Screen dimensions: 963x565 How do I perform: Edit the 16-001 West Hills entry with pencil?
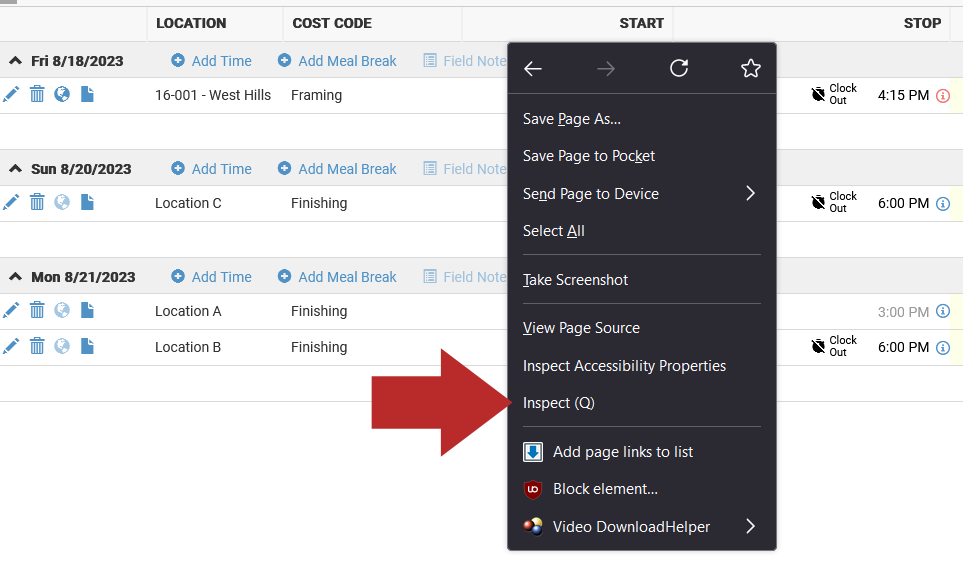[x=11, y=95]
